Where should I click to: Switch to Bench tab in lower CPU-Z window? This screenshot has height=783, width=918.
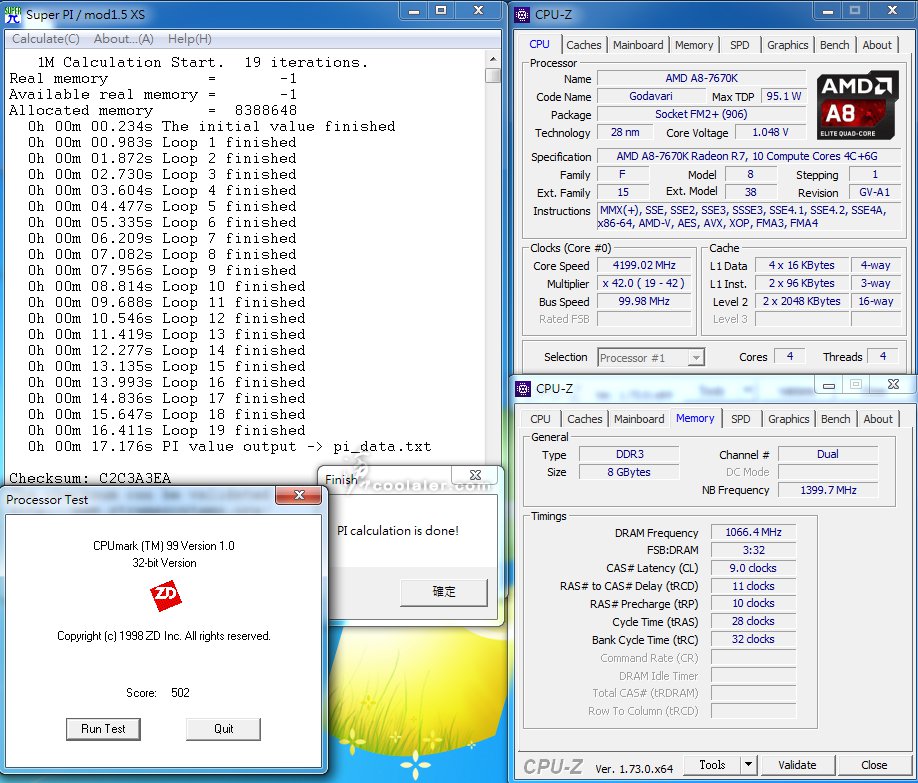point(835,419)
